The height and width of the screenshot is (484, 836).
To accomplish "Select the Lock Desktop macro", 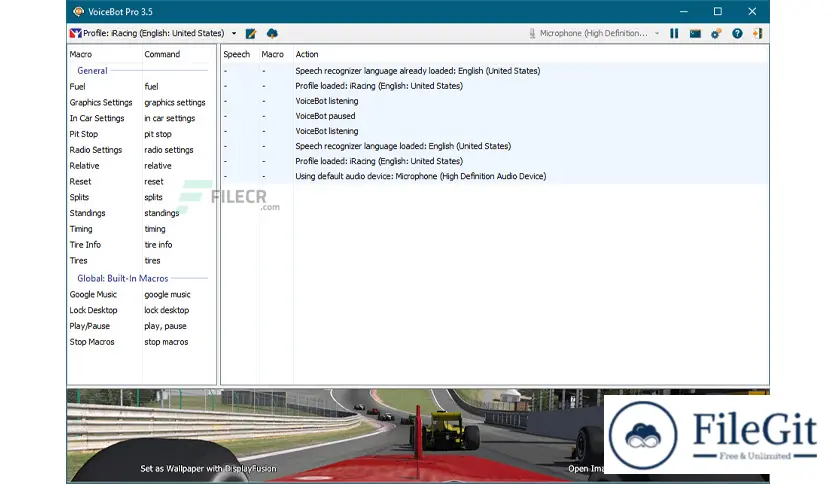I will point(93,310).
